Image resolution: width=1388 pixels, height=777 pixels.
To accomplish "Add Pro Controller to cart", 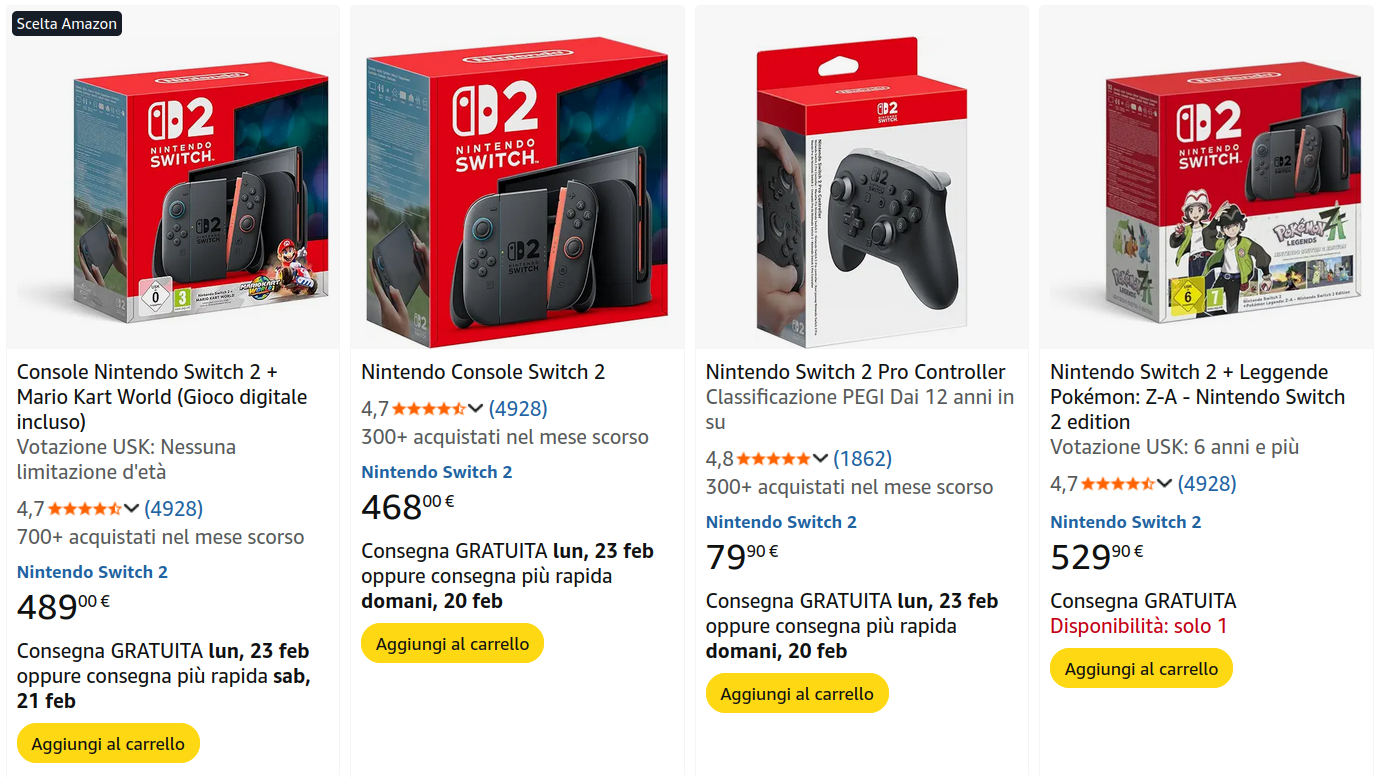I will tap(797, 694).
